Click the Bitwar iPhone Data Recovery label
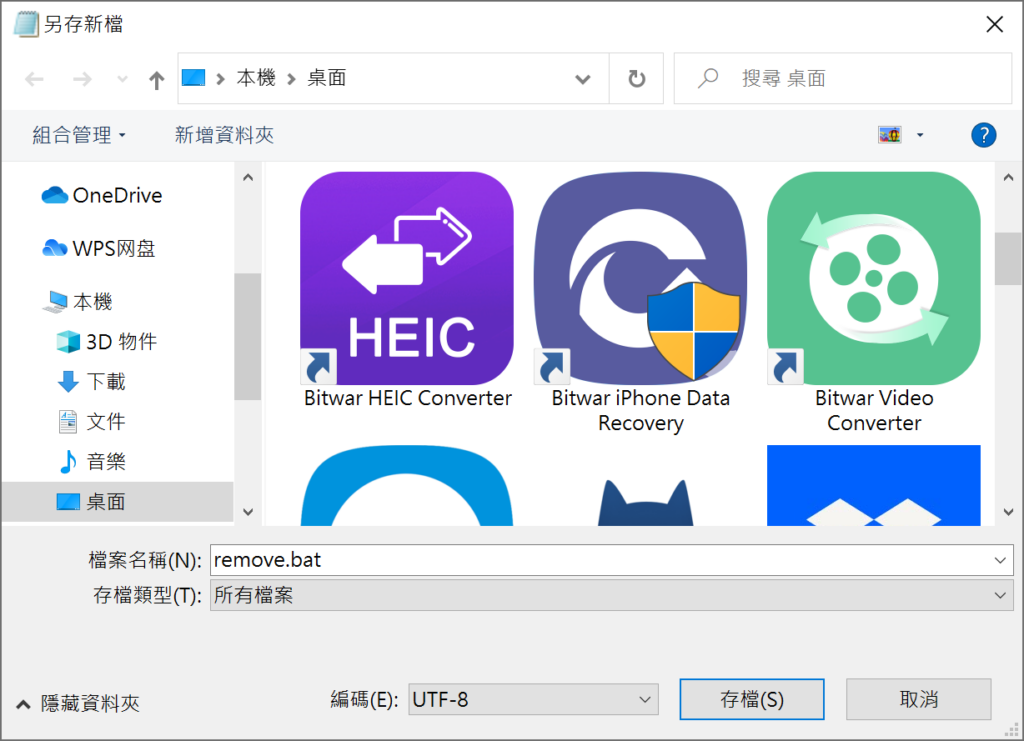 coord(641,410)
